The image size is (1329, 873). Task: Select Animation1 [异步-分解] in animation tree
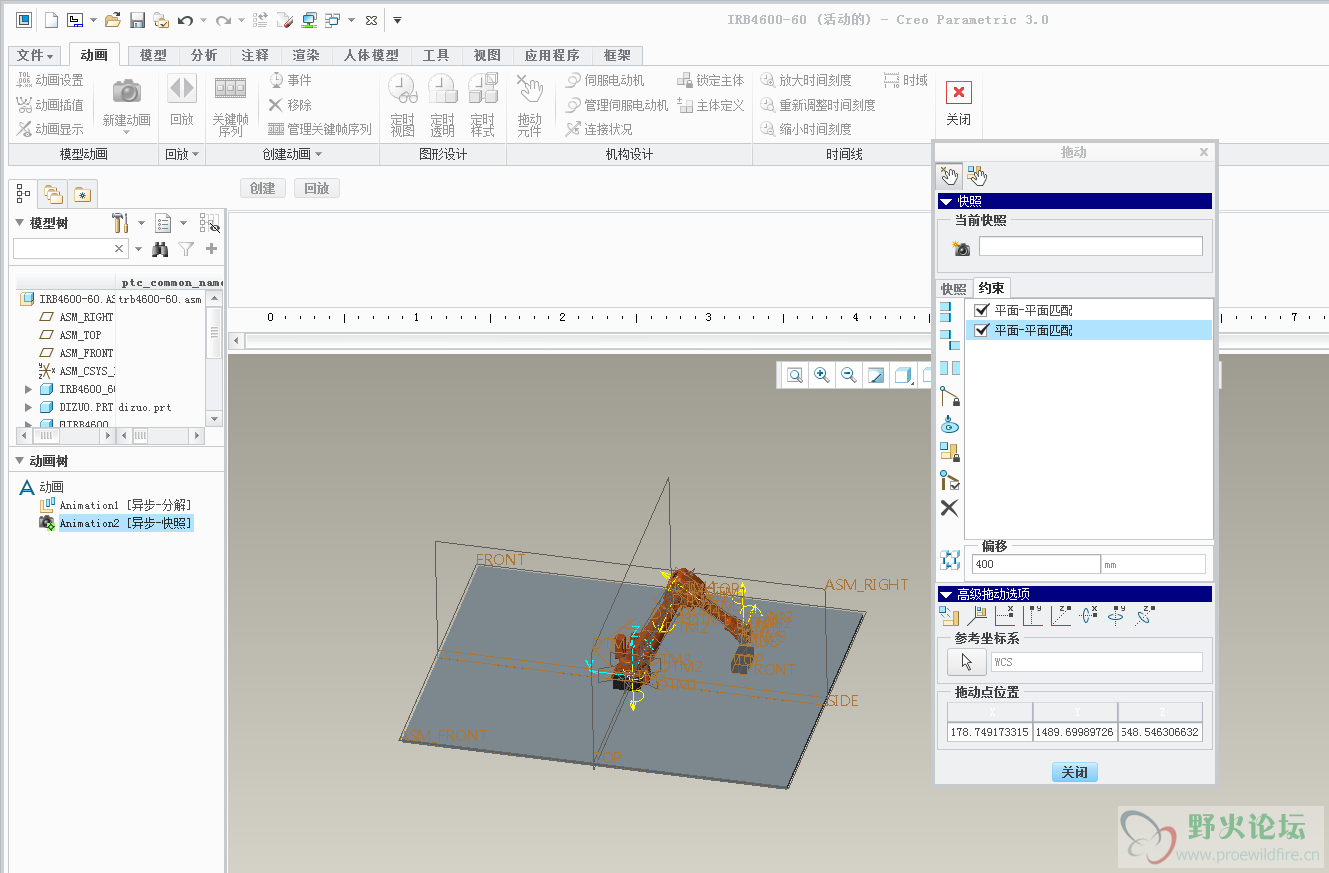coord(124,505)
